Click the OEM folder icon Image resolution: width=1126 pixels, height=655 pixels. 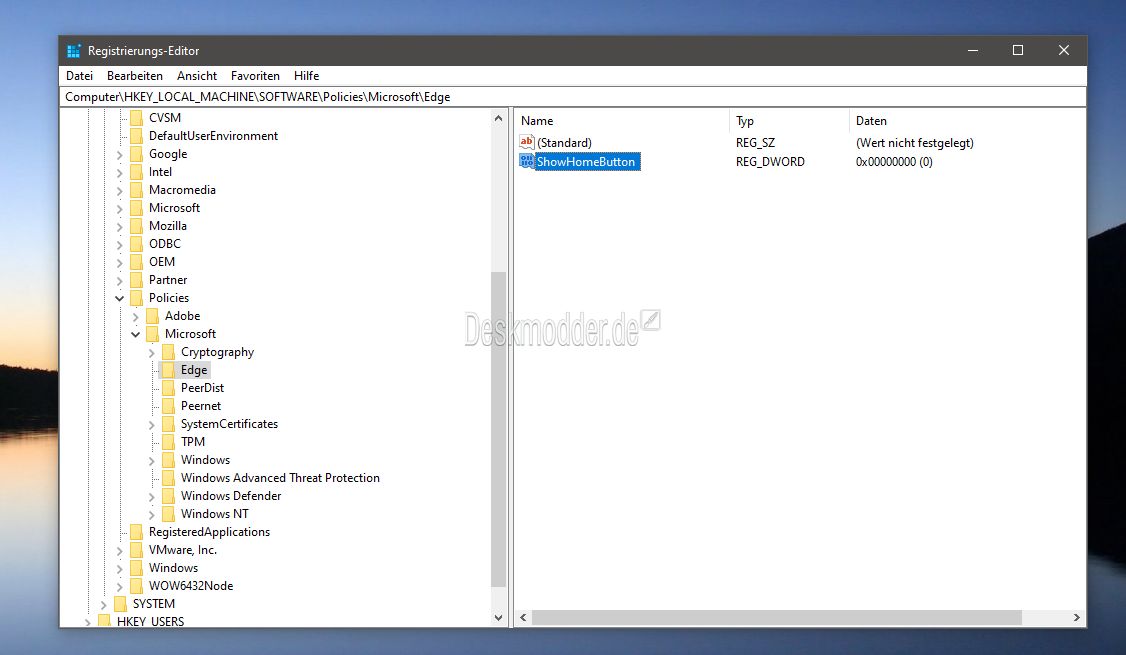[x=136, y=261]
